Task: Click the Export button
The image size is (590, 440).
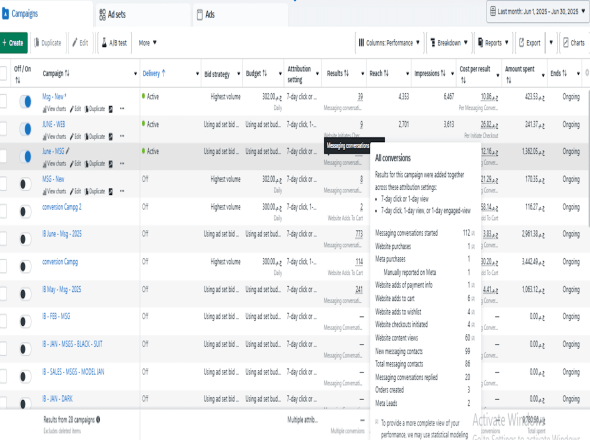Action: pos(530,43)
